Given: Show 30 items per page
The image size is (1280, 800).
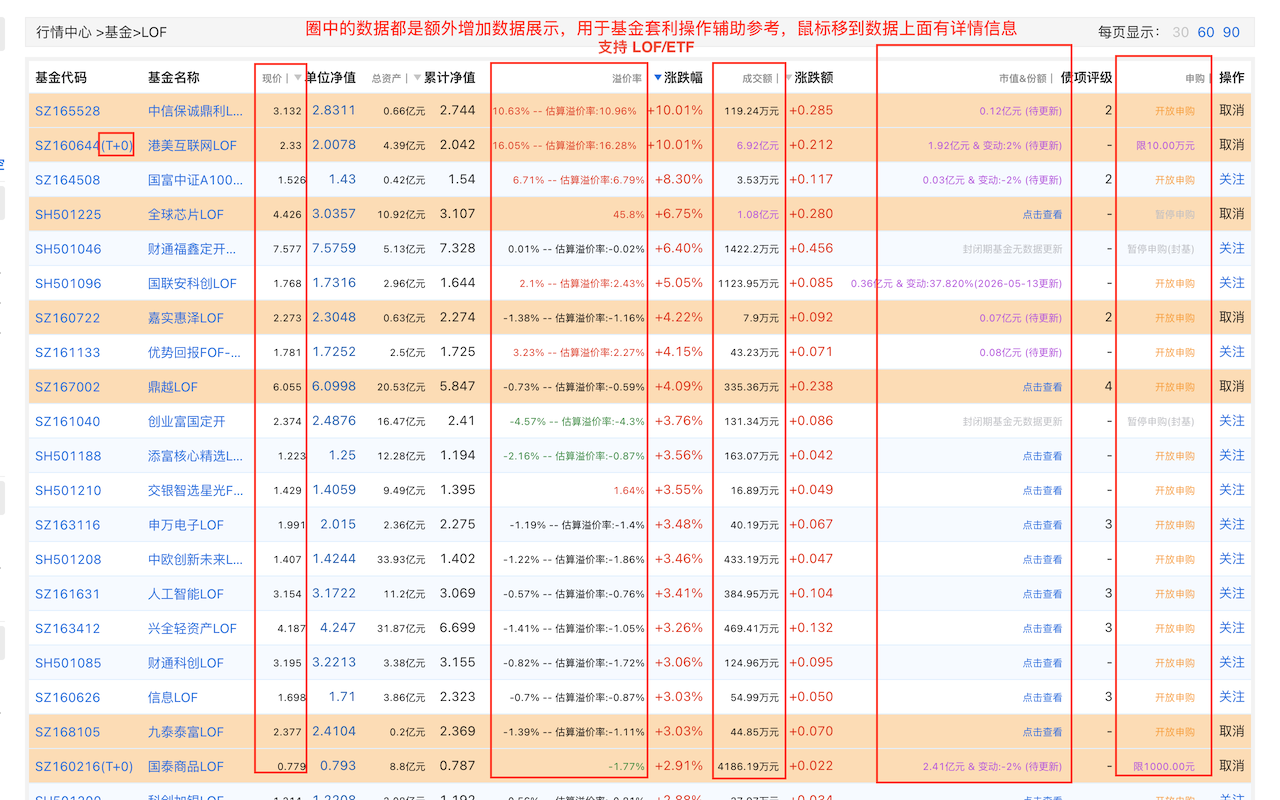Looking at the screenshot, I should point(1181,32).
